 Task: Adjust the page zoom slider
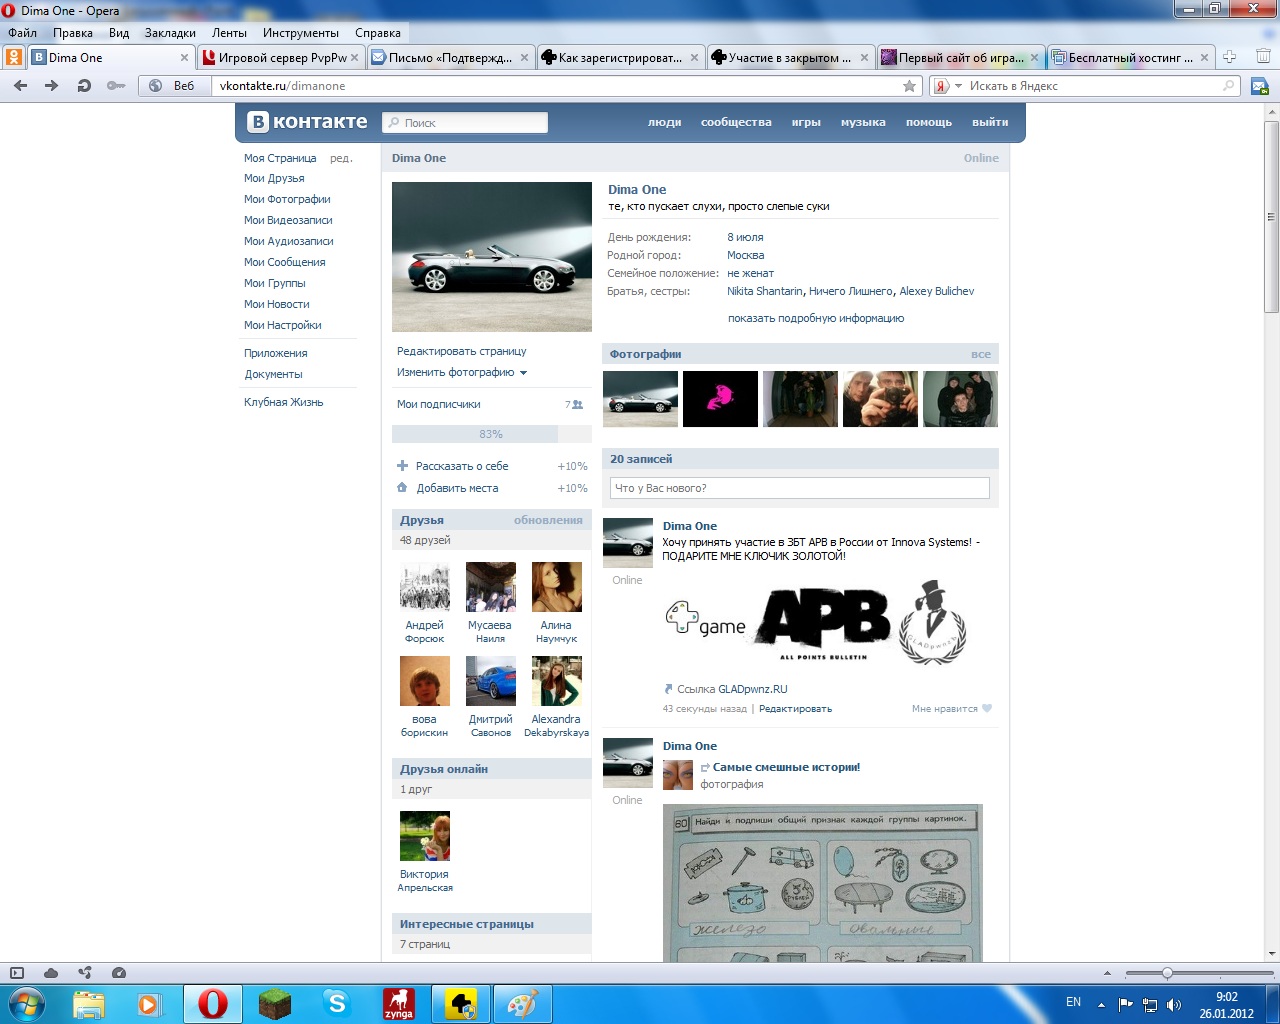tap(1167, 973)
